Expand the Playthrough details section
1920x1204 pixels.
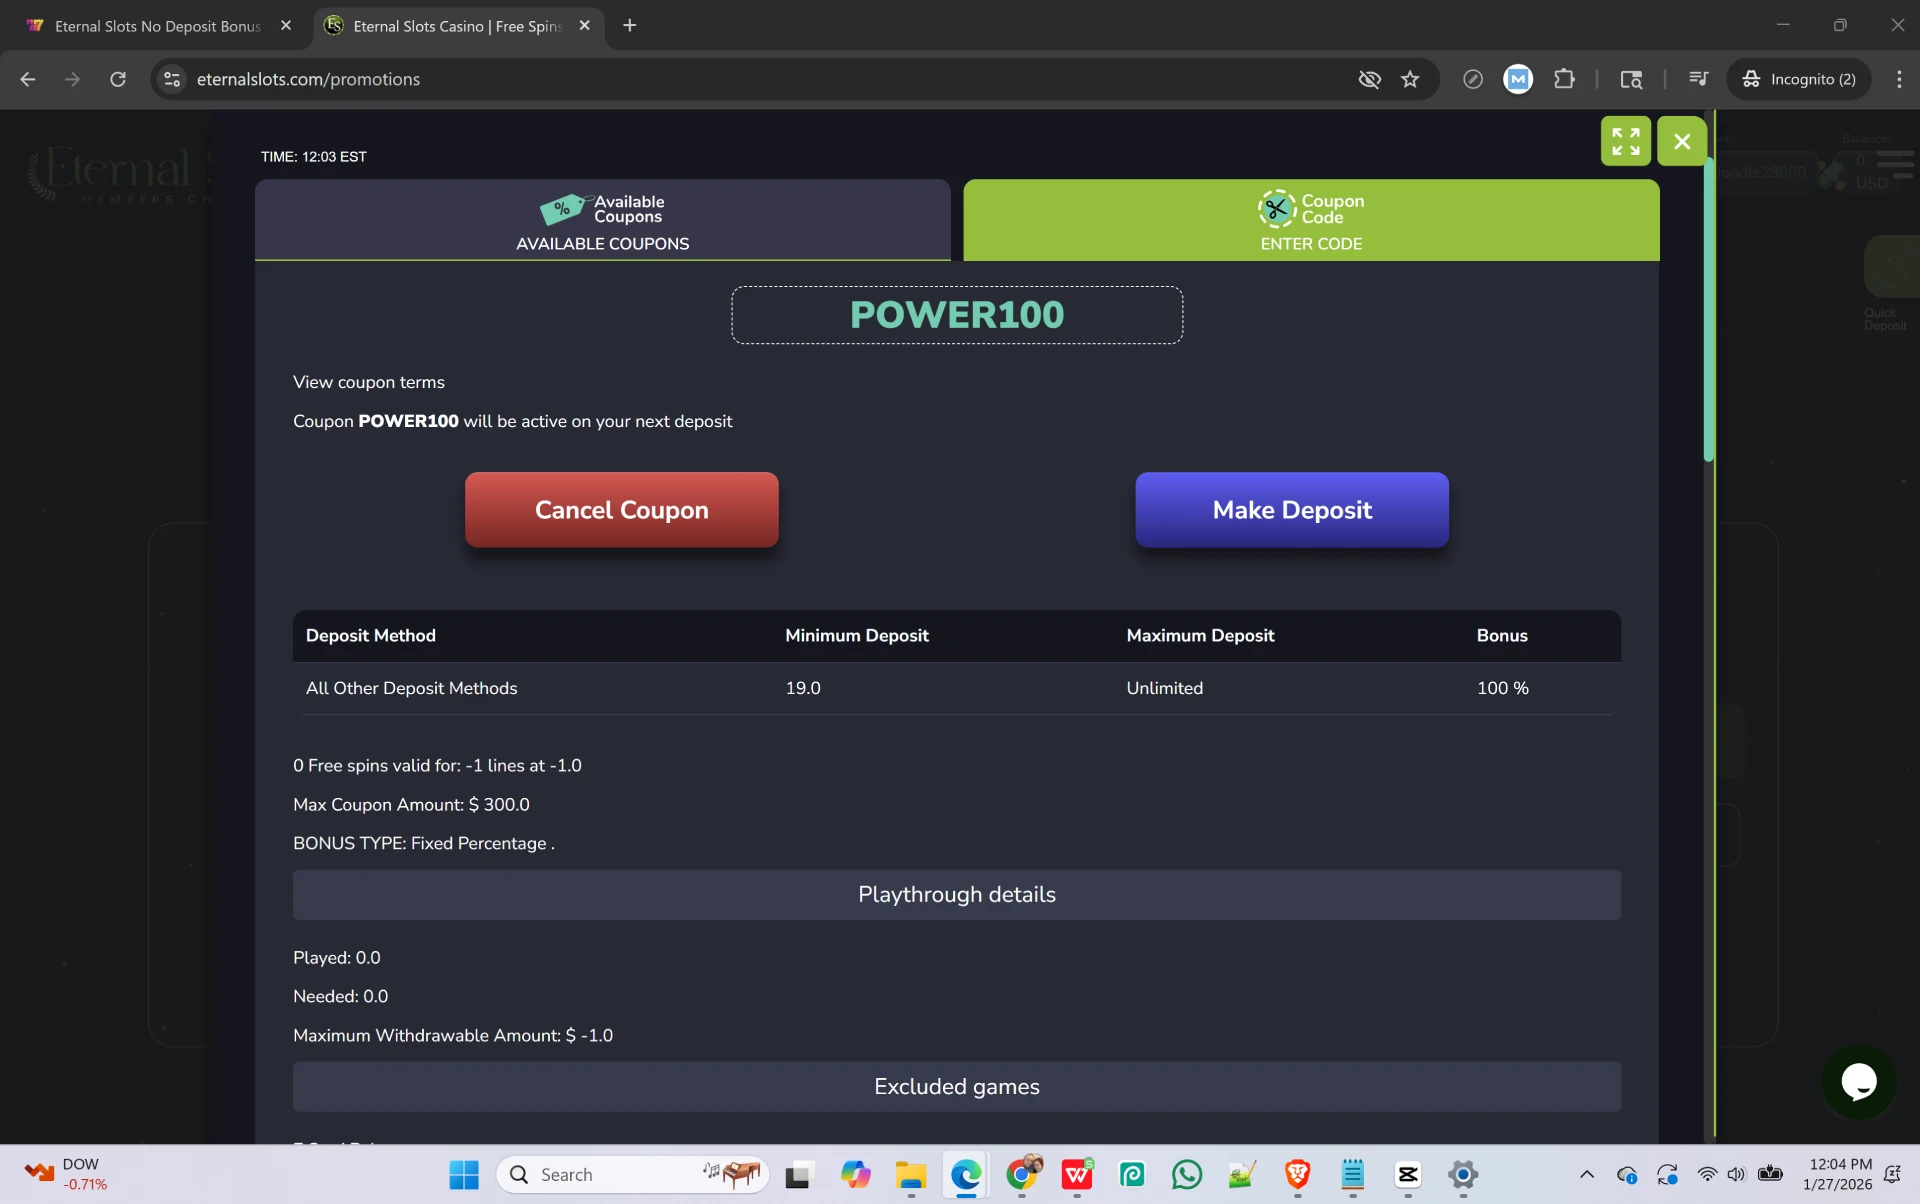pyautogui.click(x=956, y=894)
